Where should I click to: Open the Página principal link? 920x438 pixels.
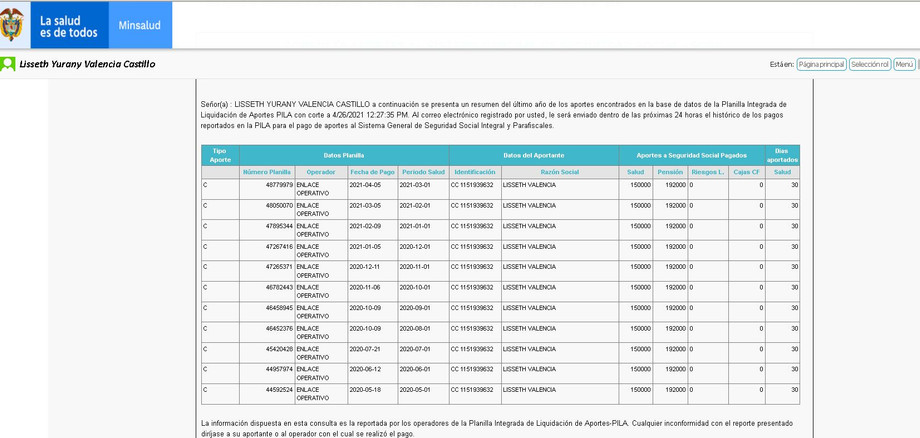click(x=821, y=64)
